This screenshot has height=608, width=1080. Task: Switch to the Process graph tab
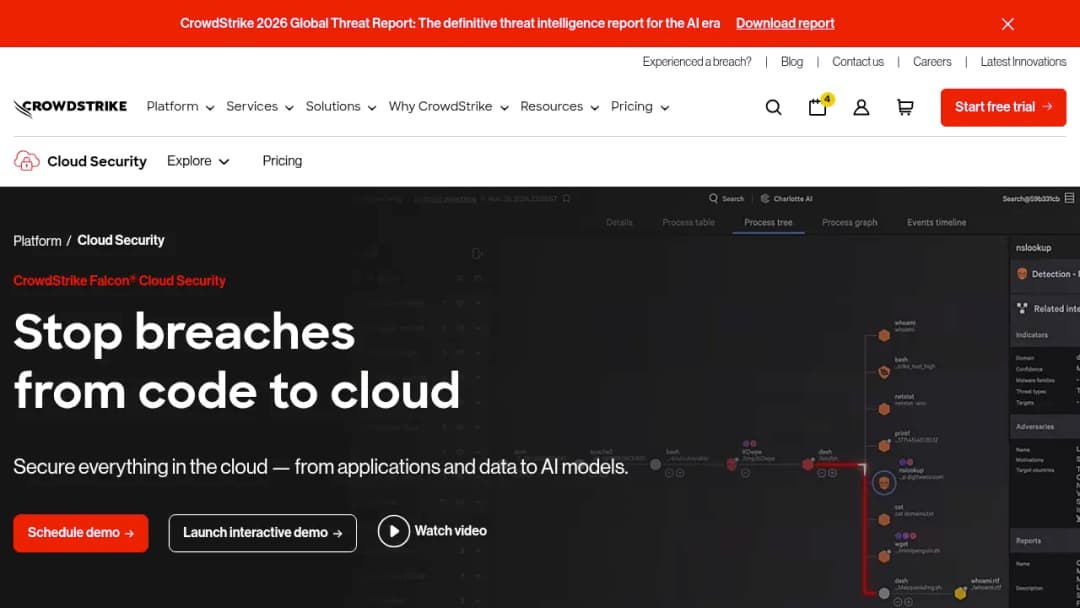pyautogui.click(x=849, y=222)
